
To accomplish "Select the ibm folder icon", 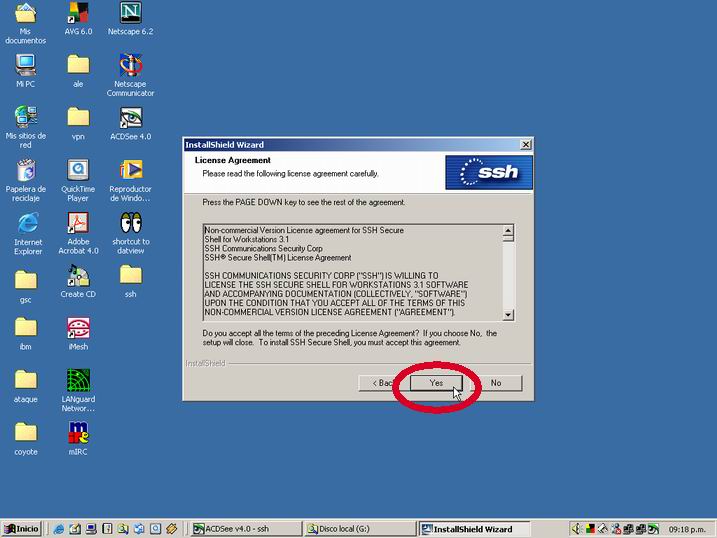I will click(26, 334).
